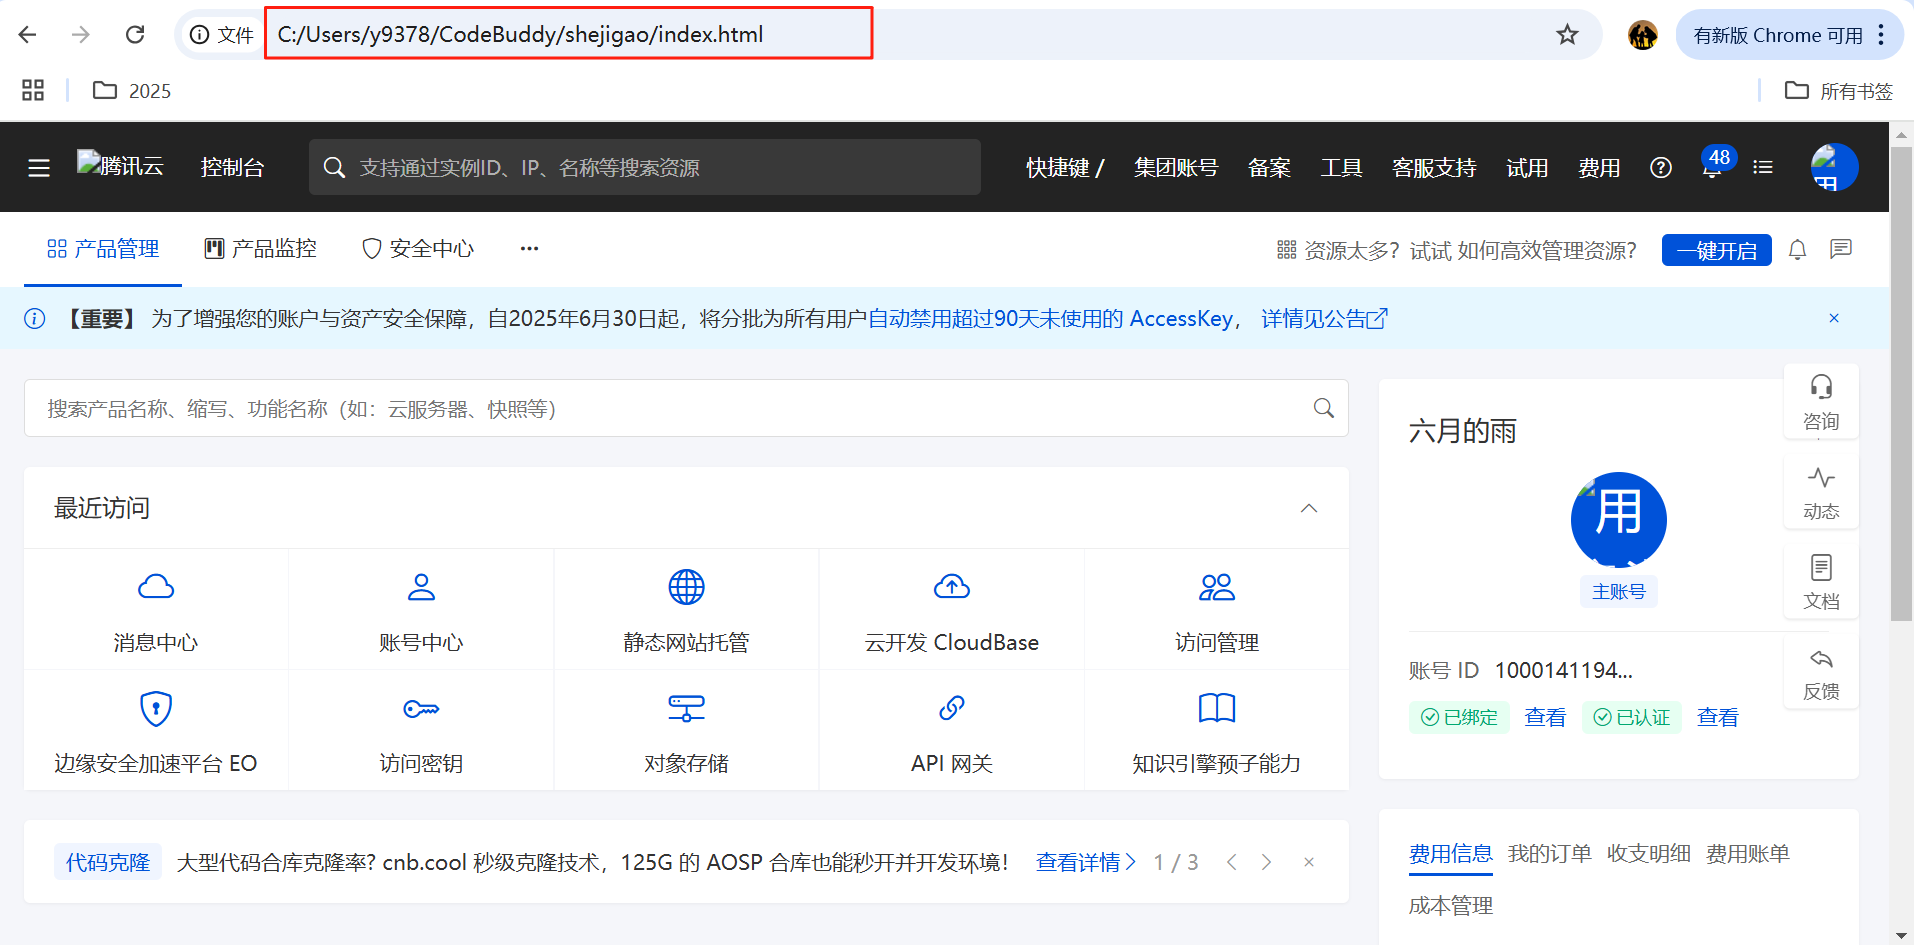The width and height of the screenshot is (1914, 945).
Task: Dismiss the important notice banner
Action: click(x=1834, y=318)
